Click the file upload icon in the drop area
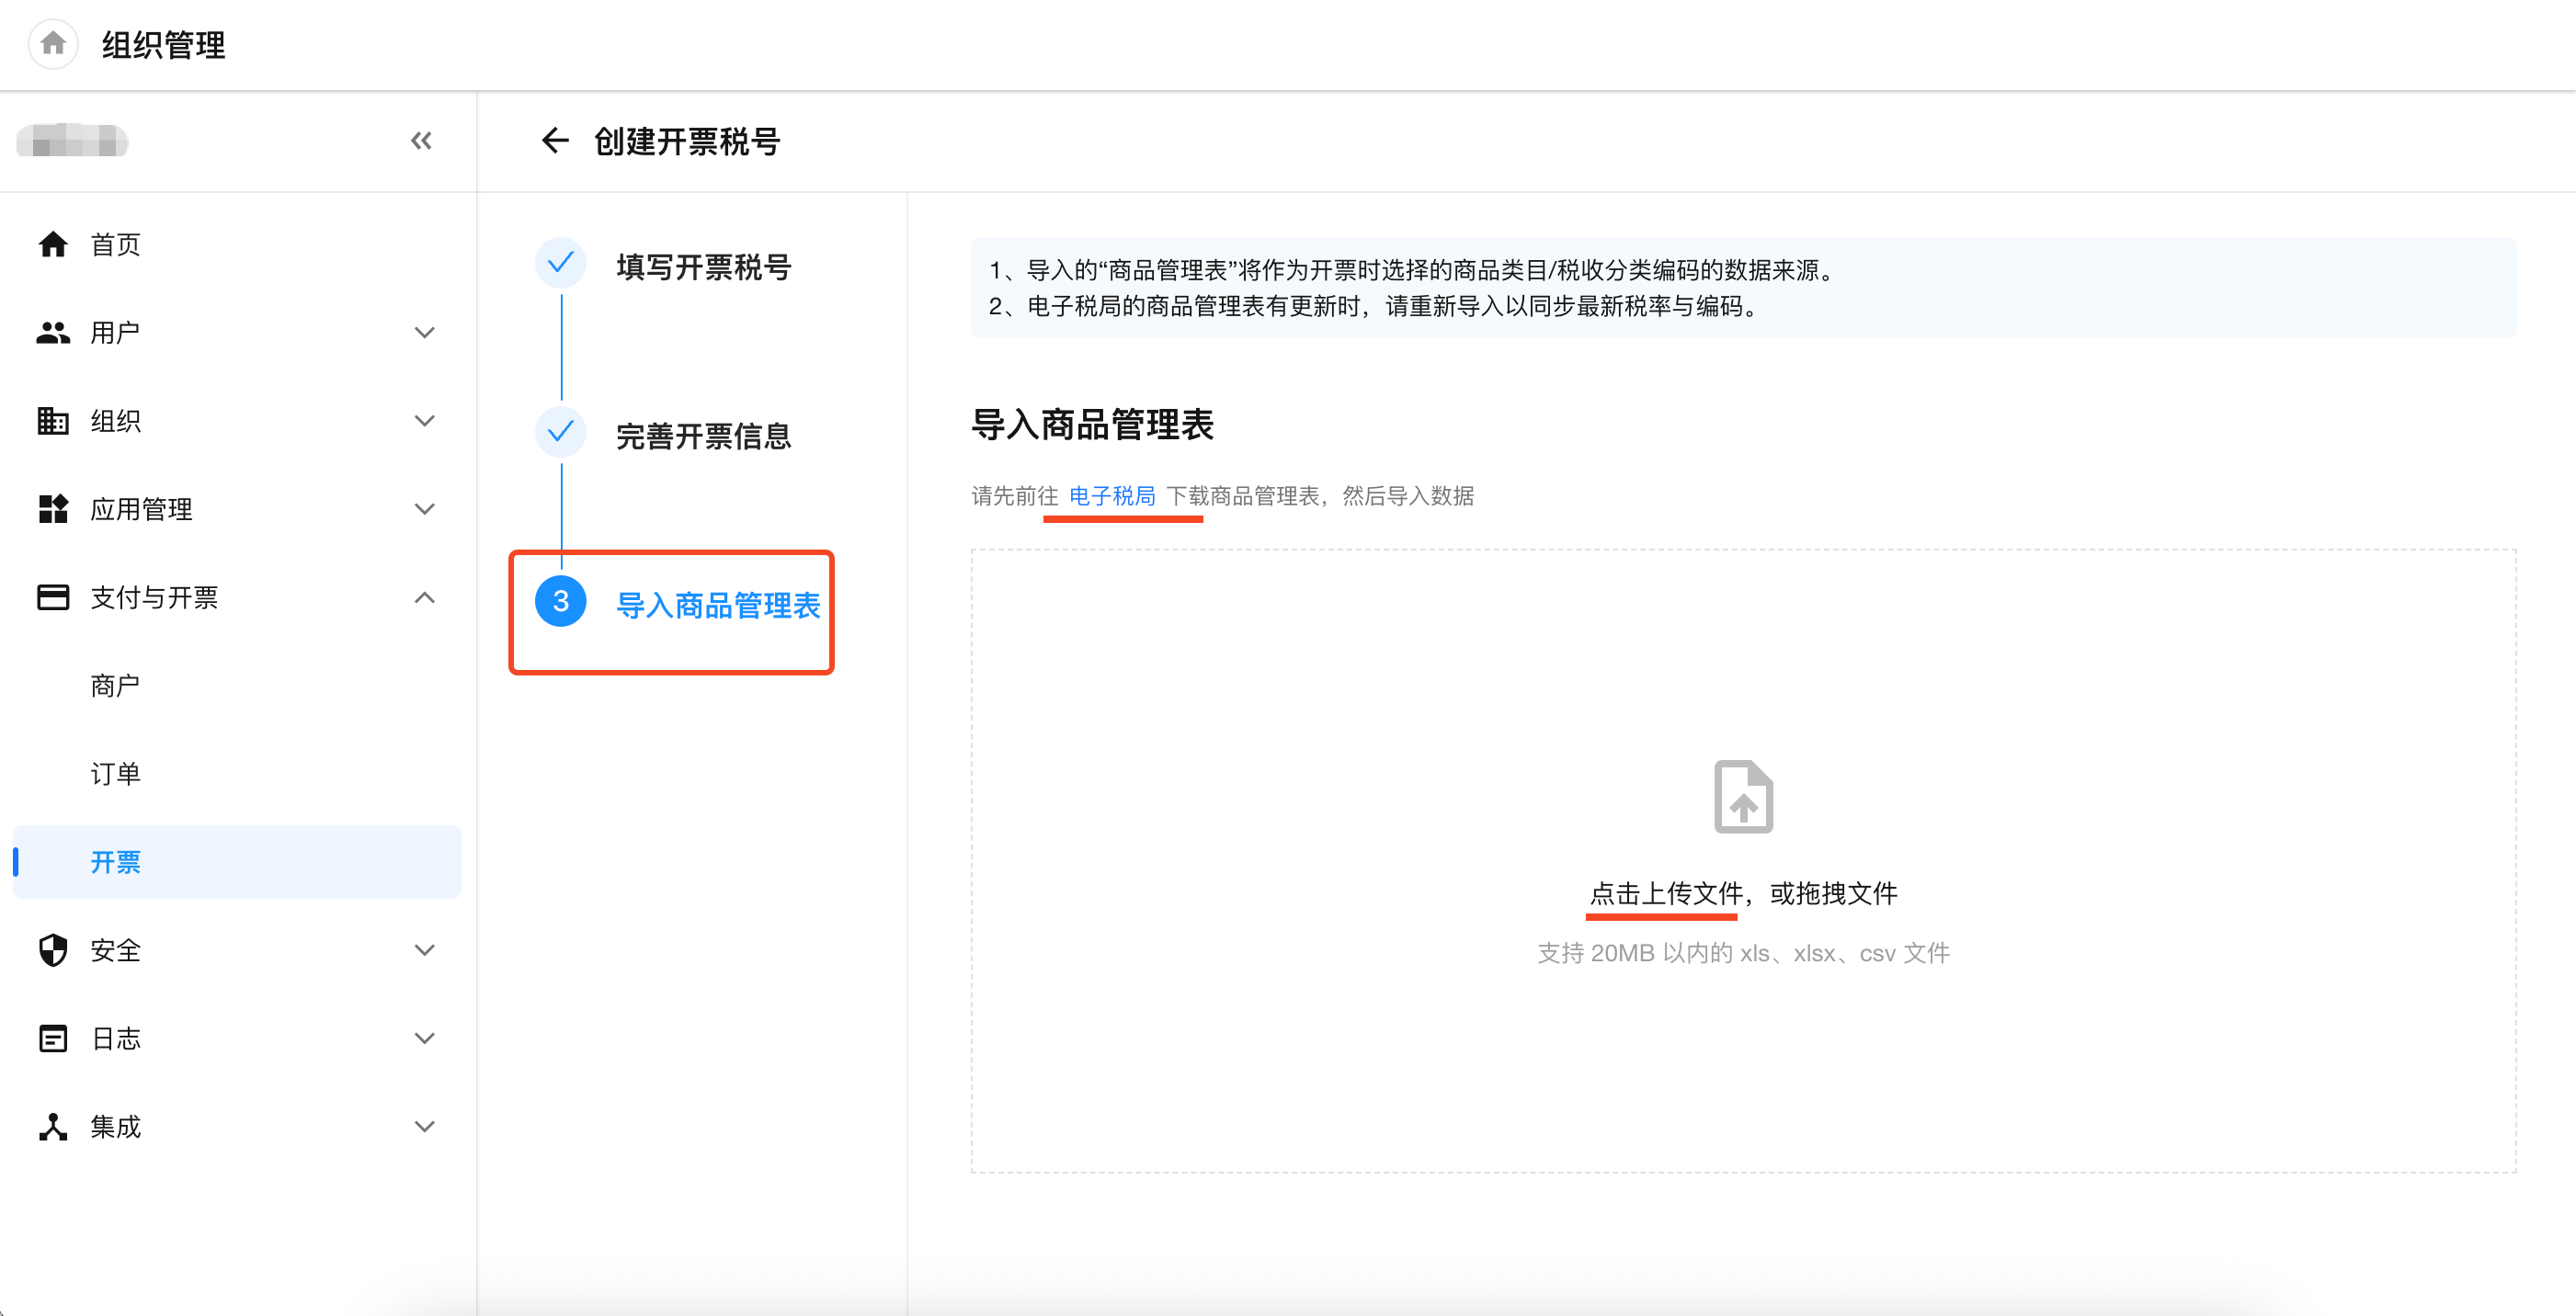This screenshot has width=2576, height=1316. pos(1742,796)
